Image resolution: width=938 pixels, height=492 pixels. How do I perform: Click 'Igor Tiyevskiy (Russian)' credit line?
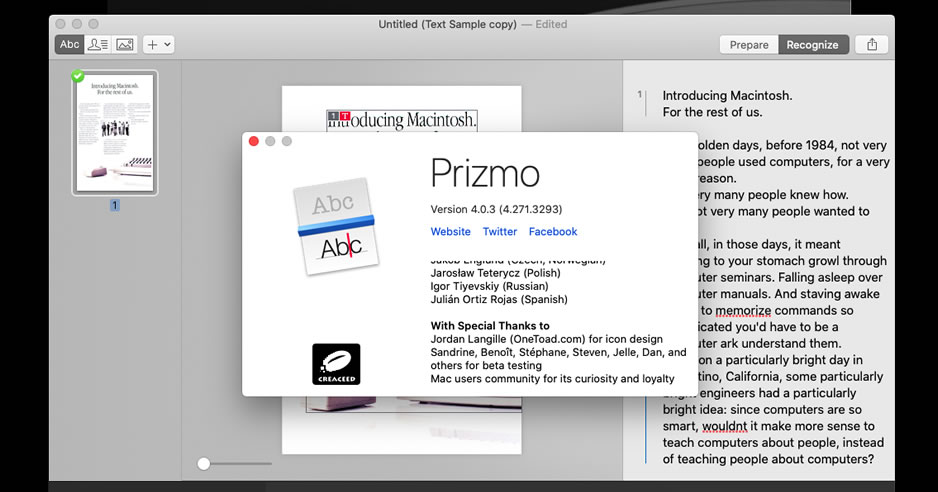coord(489,286)
